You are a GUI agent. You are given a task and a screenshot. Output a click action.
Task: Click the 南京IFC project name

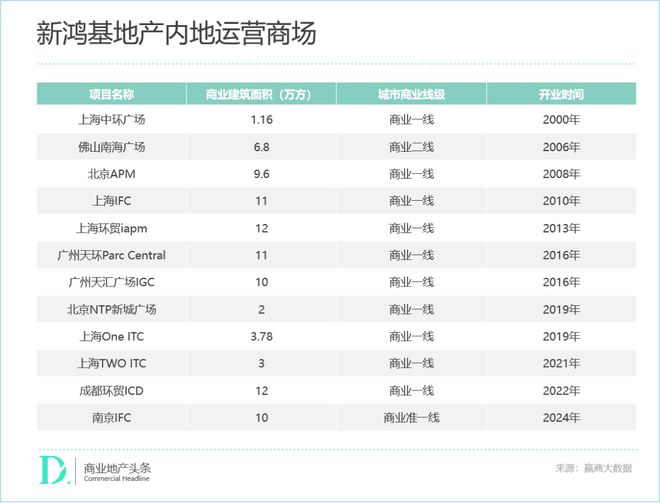click(x=112, y=418)
